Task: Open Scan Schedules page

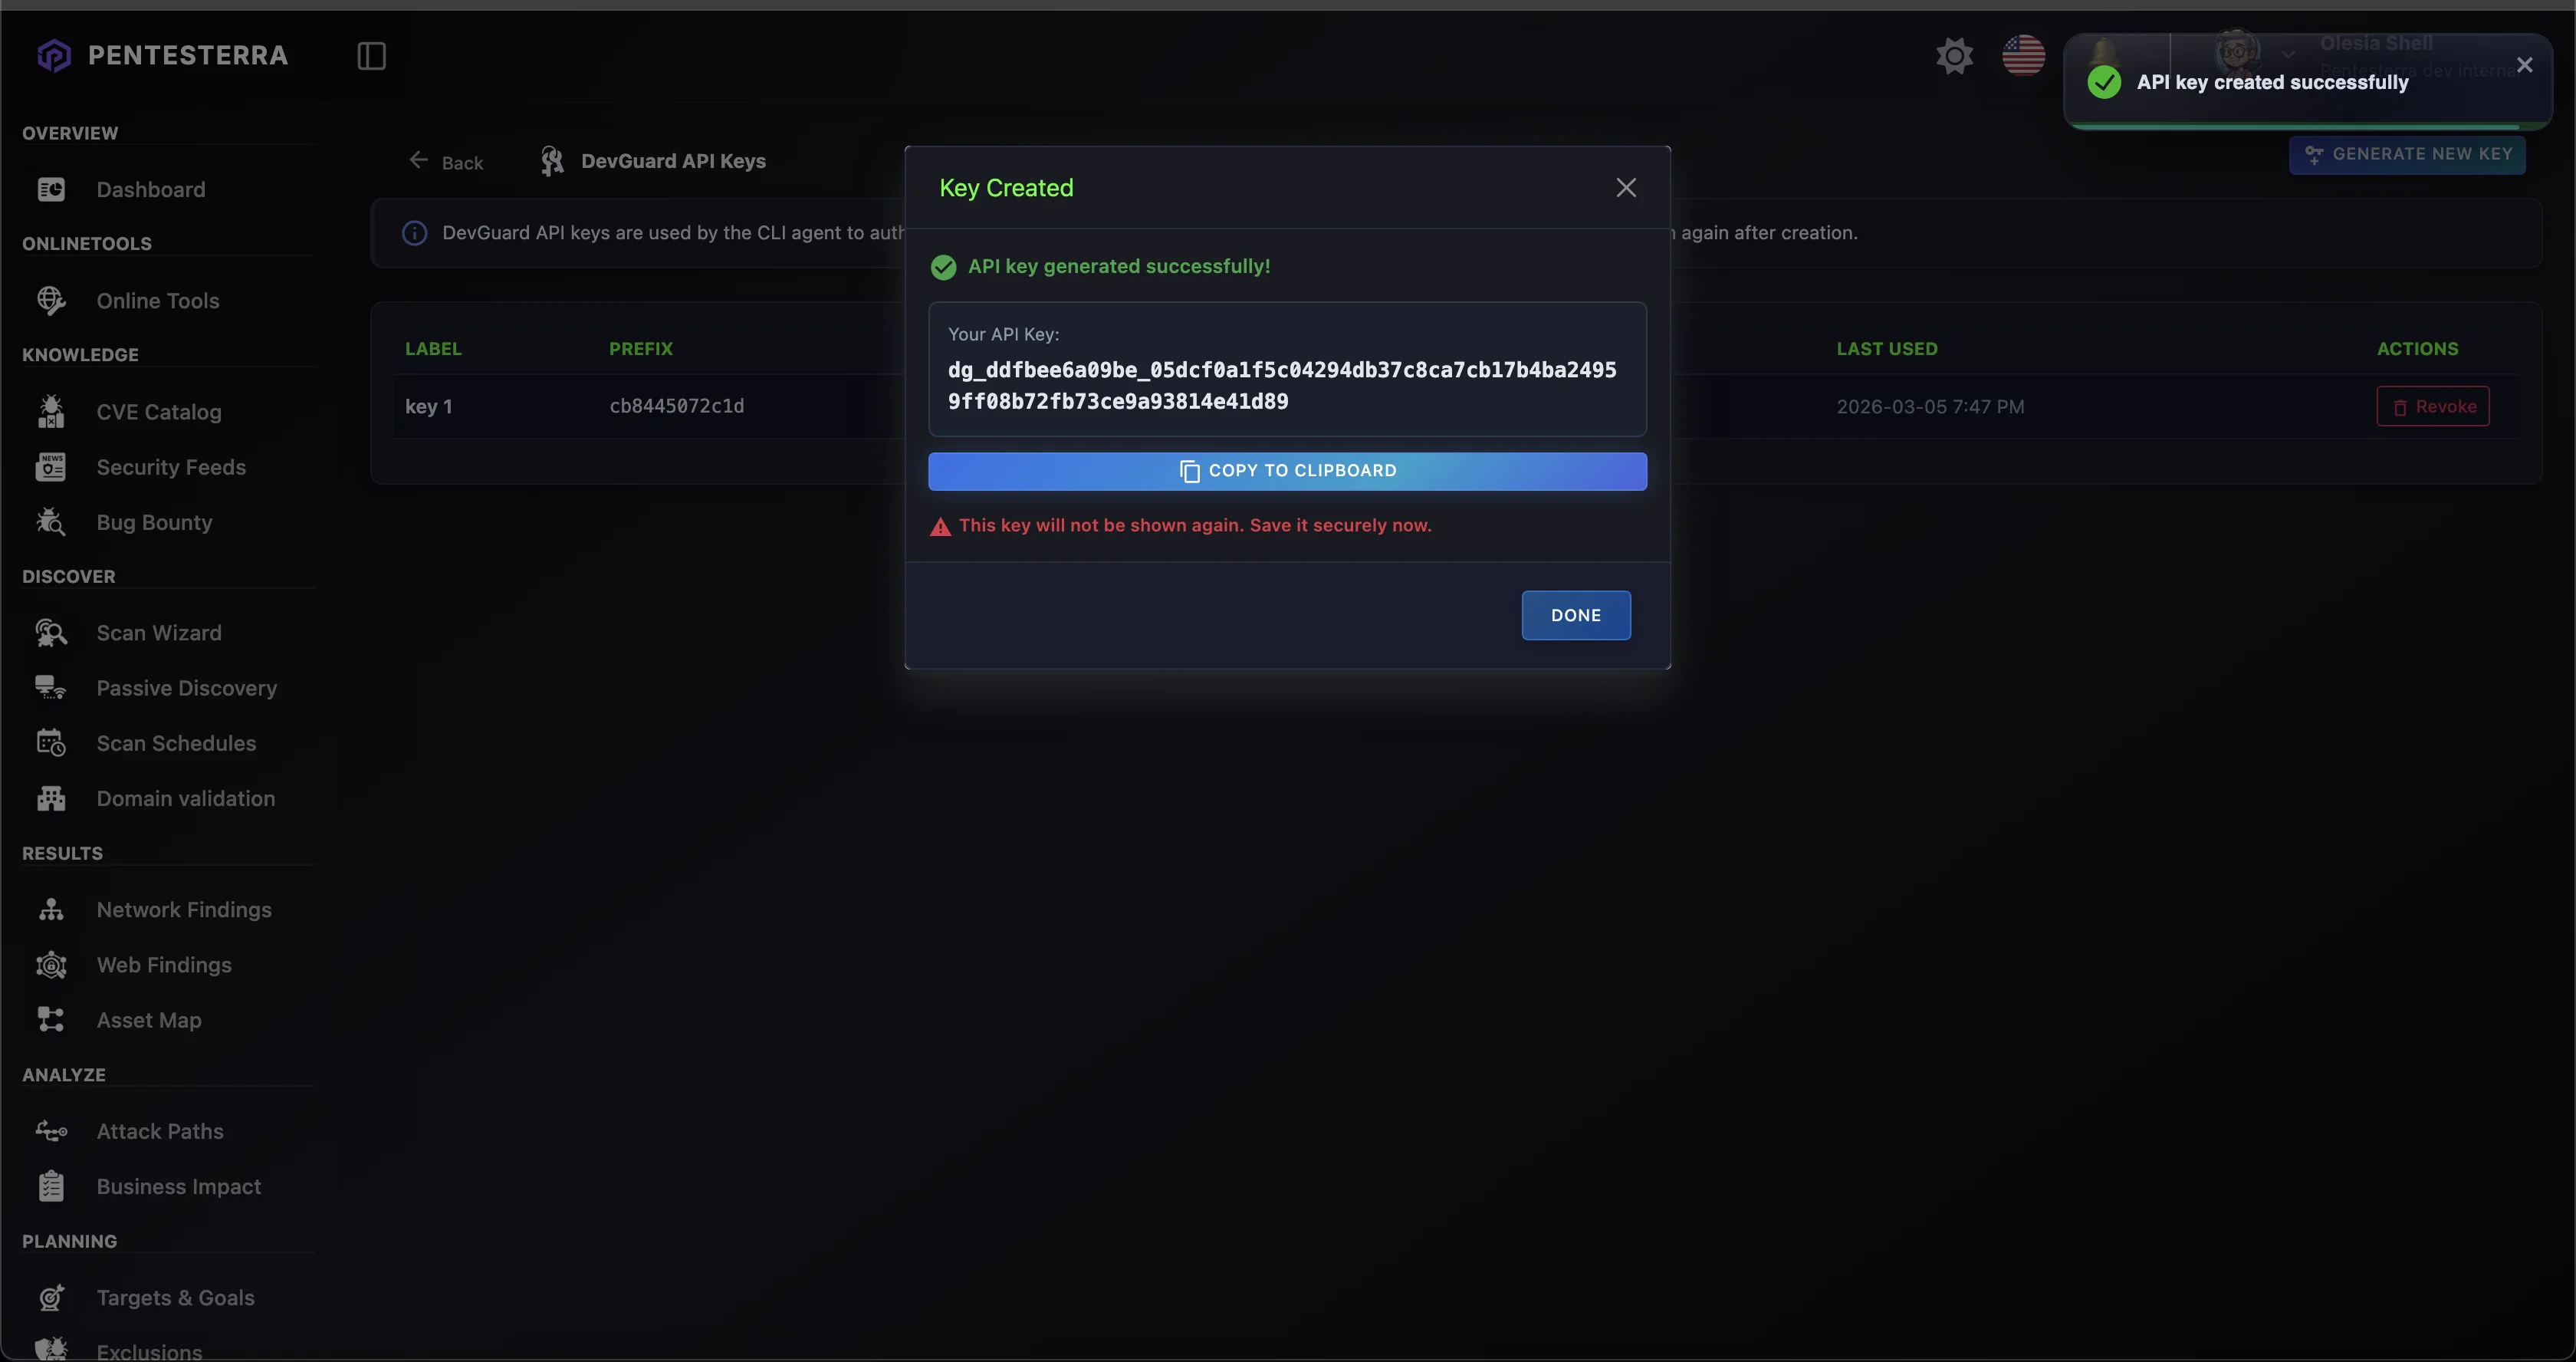Action: point(176,744)
